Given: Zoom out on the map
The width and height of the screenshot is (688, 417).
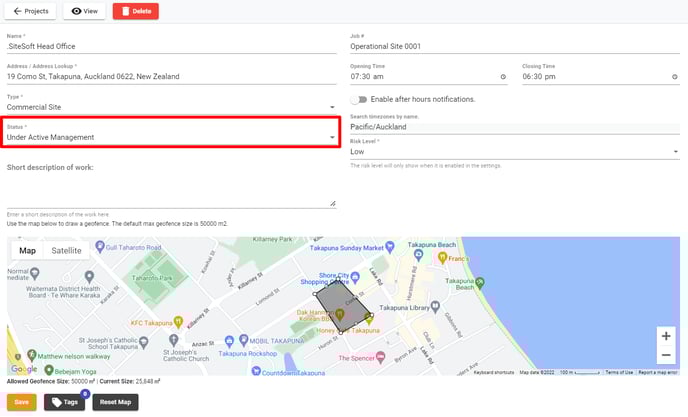Looking at the screenshot, I should [666, 355].
